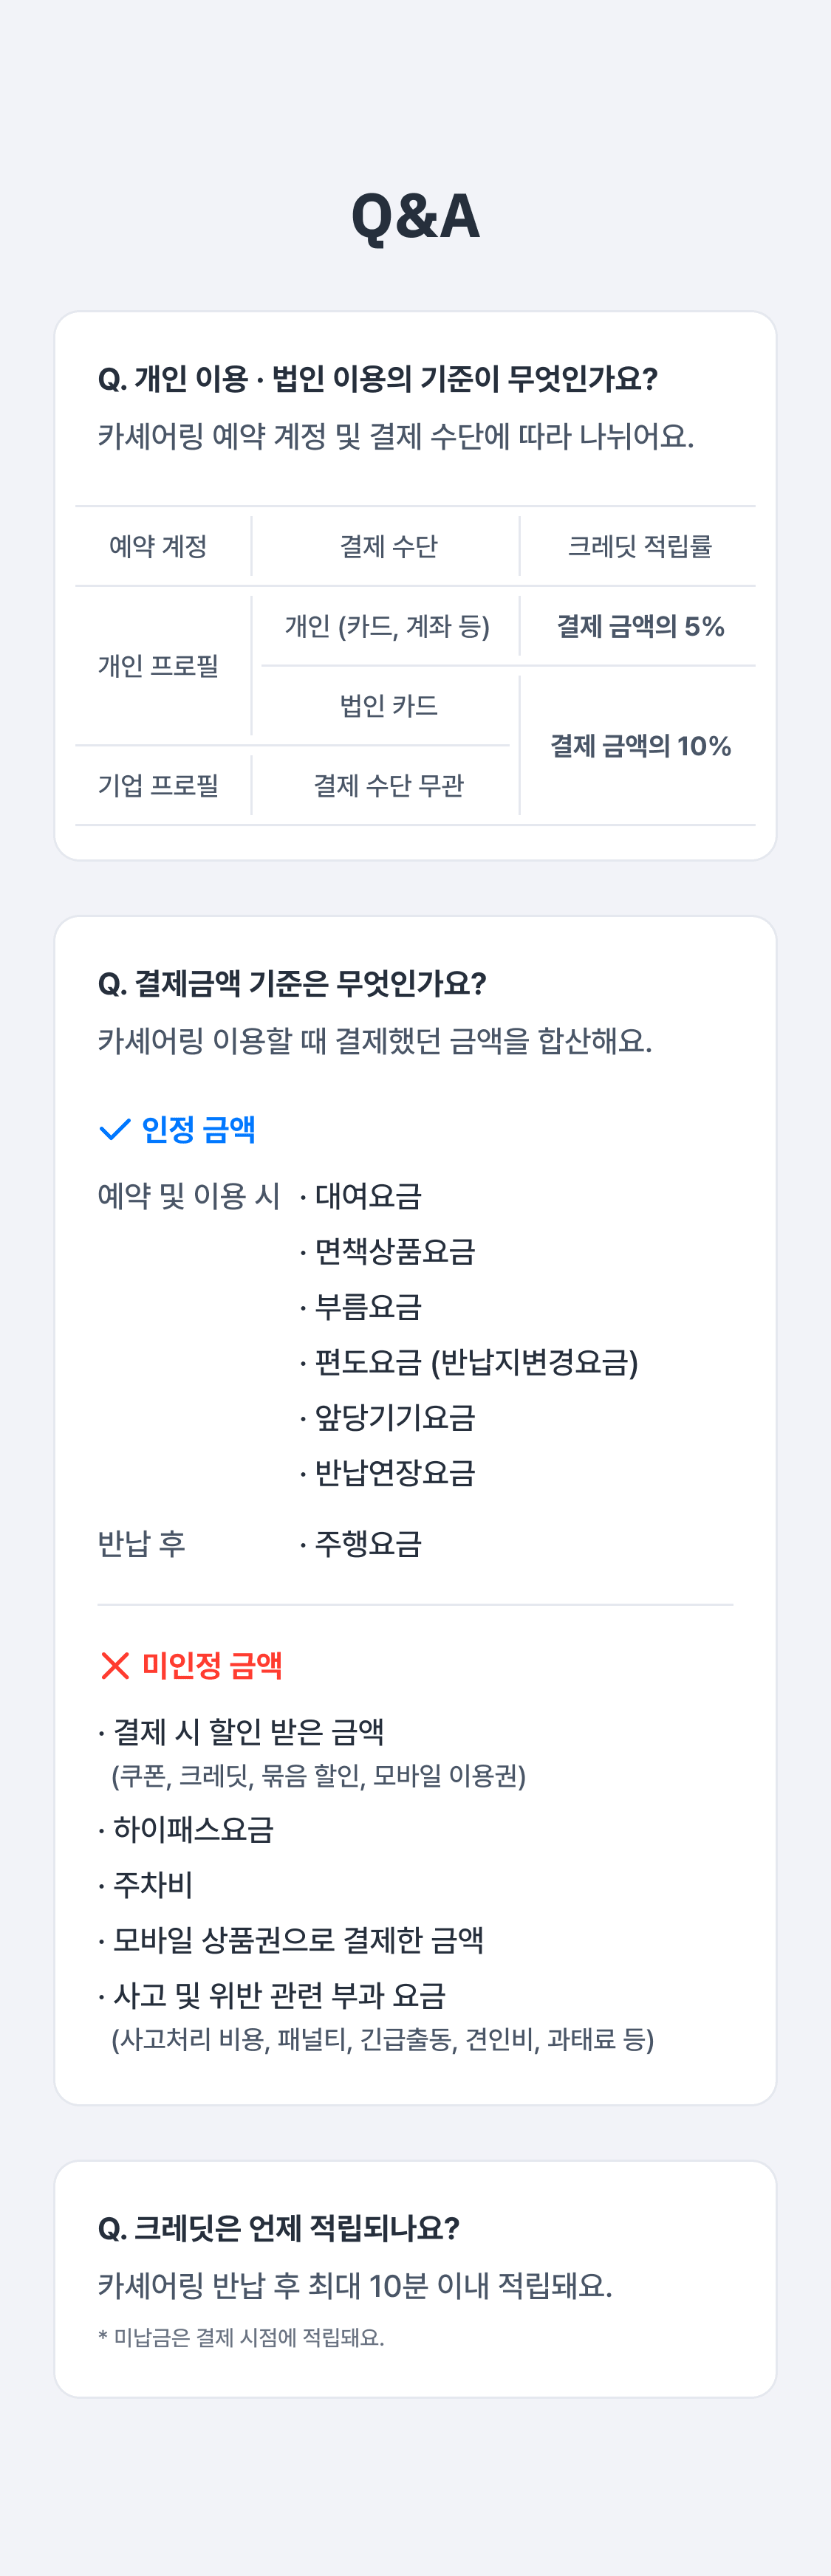Screen dimensions: 831x2576
Task: Select 편도요금 (반납지변경요금) item
Action: tap(475, 1362)
